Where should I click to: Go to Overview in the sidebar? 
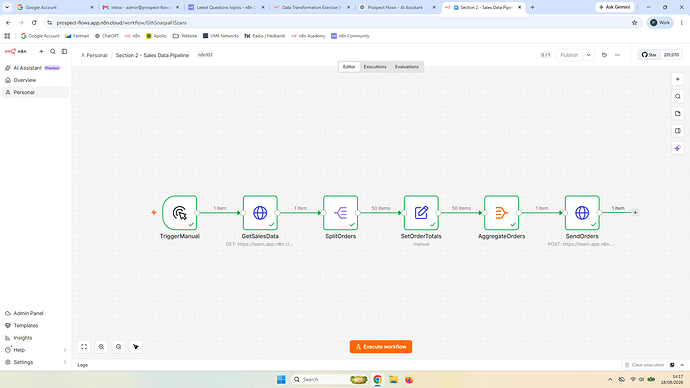36,80
